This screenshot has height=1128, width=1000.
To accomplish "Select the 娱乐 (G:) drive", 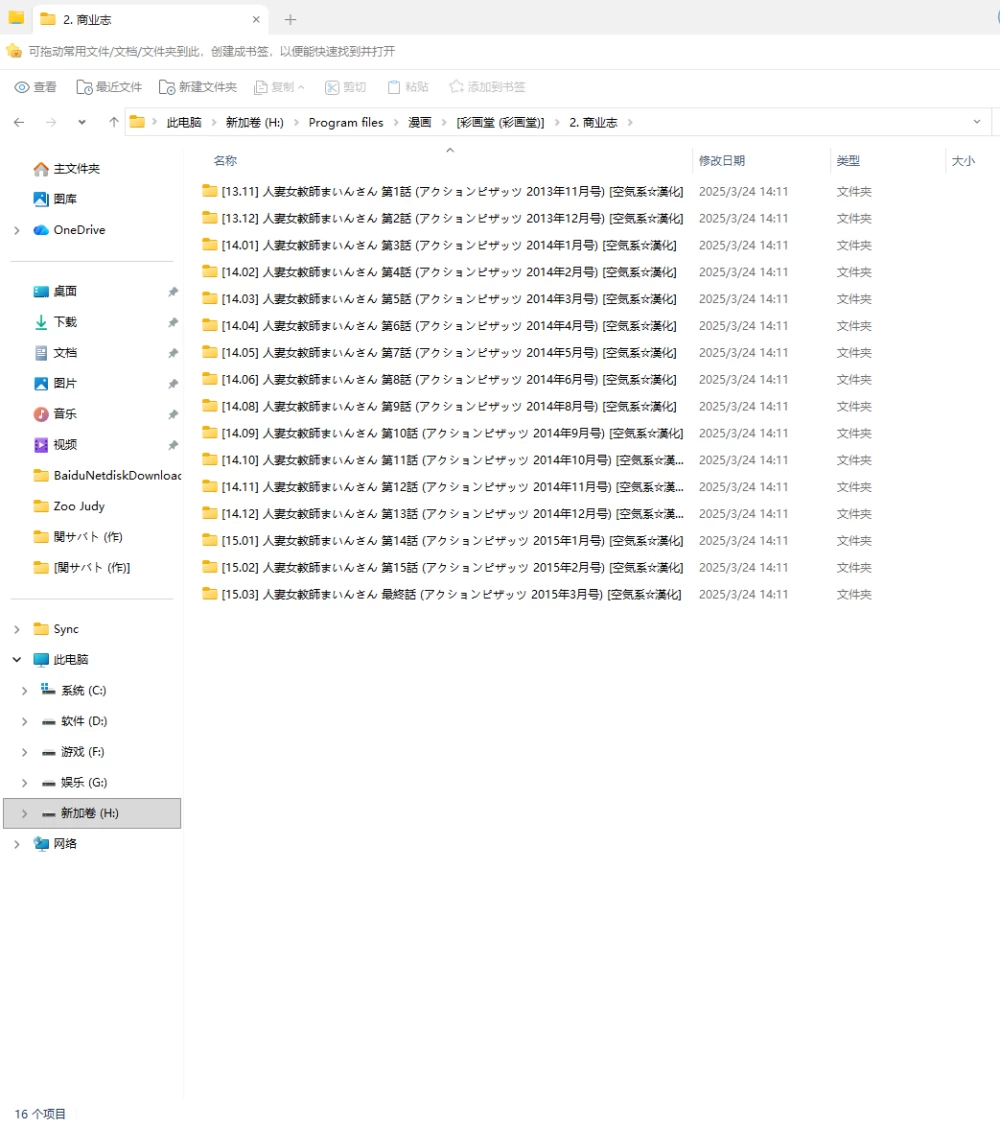I will (x=74, y=782).
